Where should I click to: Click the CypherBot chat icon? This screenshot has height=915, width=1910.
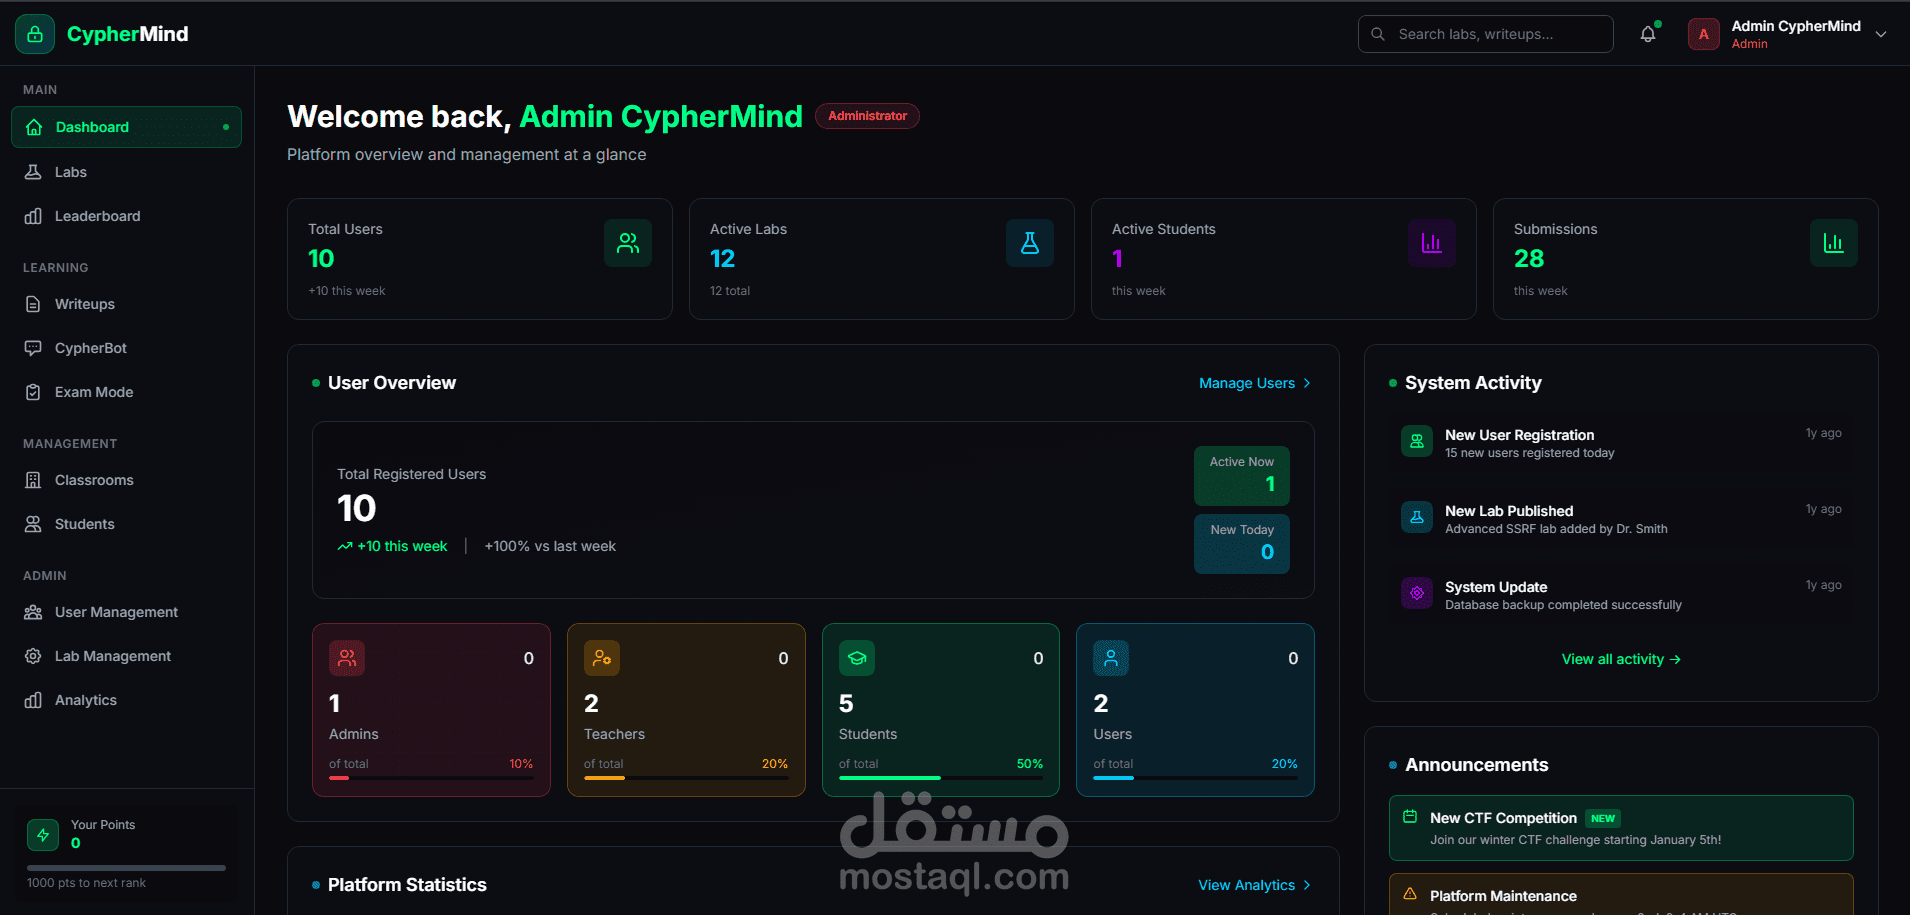33,348
